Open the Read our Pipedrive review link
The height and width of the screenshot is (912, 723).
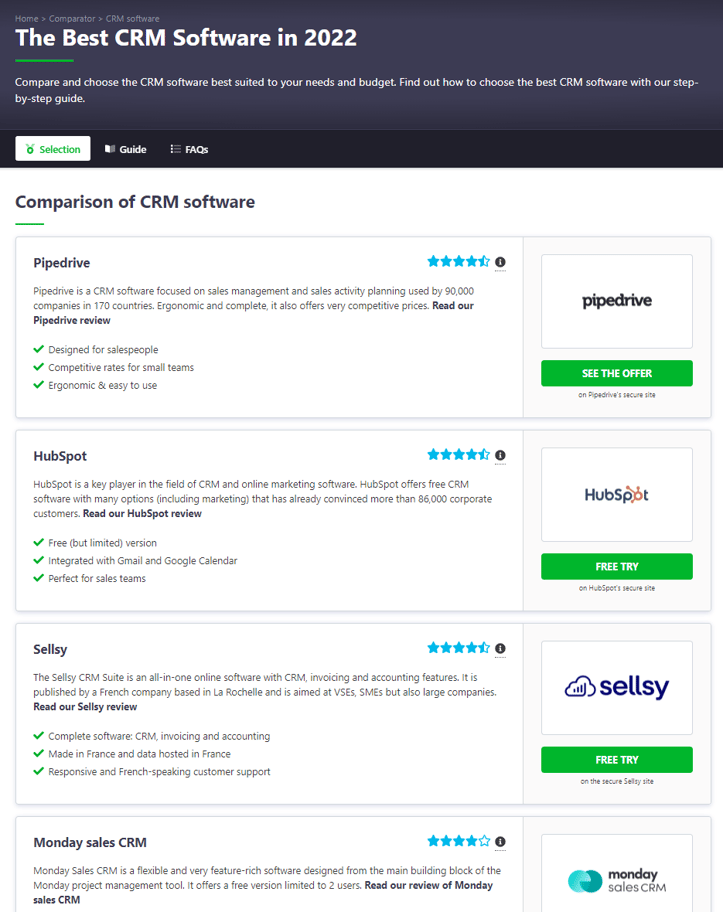point(72,320)
